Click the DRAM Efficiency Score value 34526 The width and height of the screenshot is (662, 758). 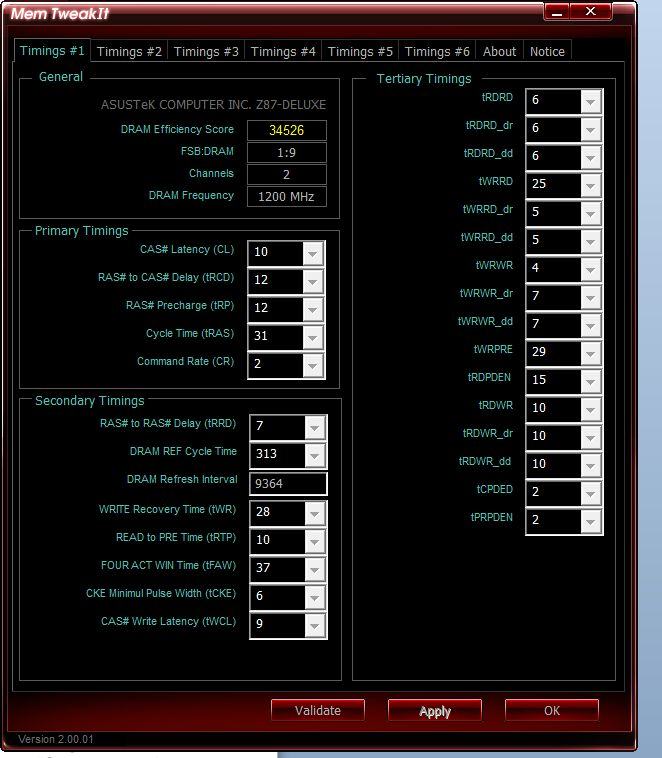point(287,130)
